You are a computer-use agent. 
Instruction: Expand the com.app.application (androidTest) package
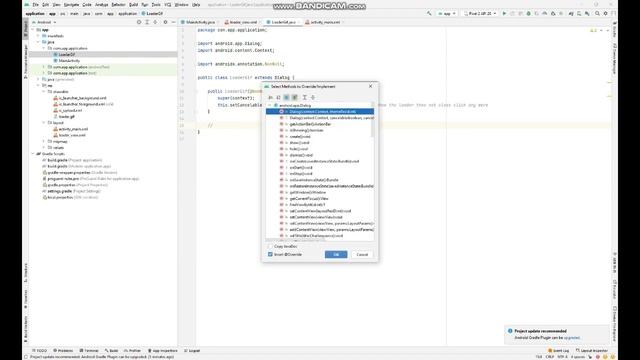(44, 67)
